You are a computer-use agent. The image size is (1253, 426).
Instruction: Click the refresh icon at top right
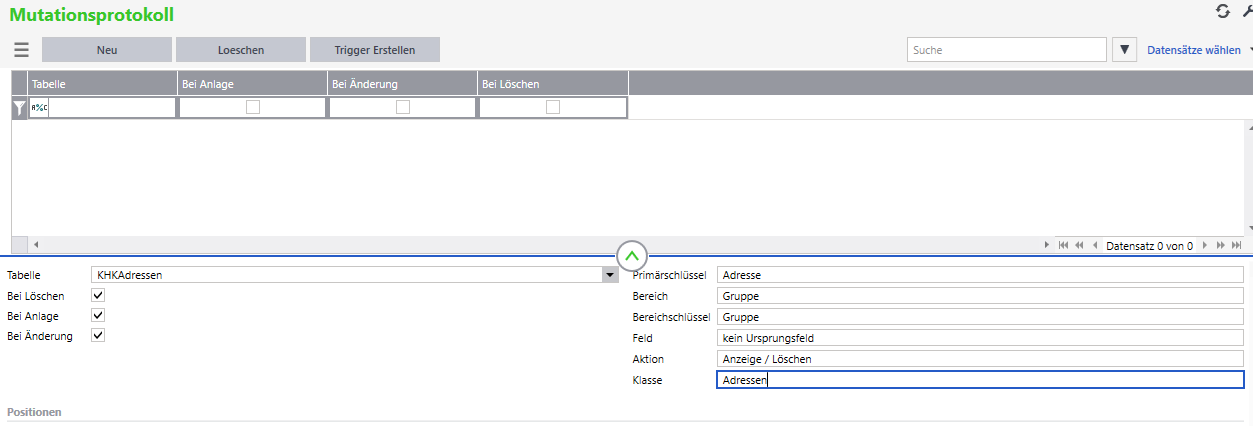(1222, 11)
